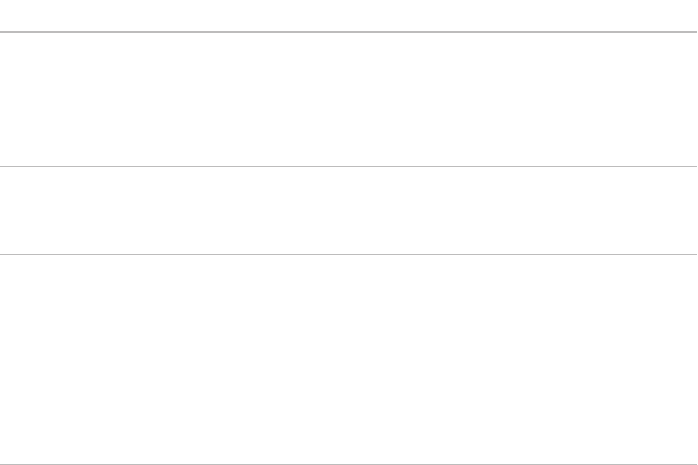698x465 pixels.
Task: Click the left end of the top divider
Action: click(3, 32)
